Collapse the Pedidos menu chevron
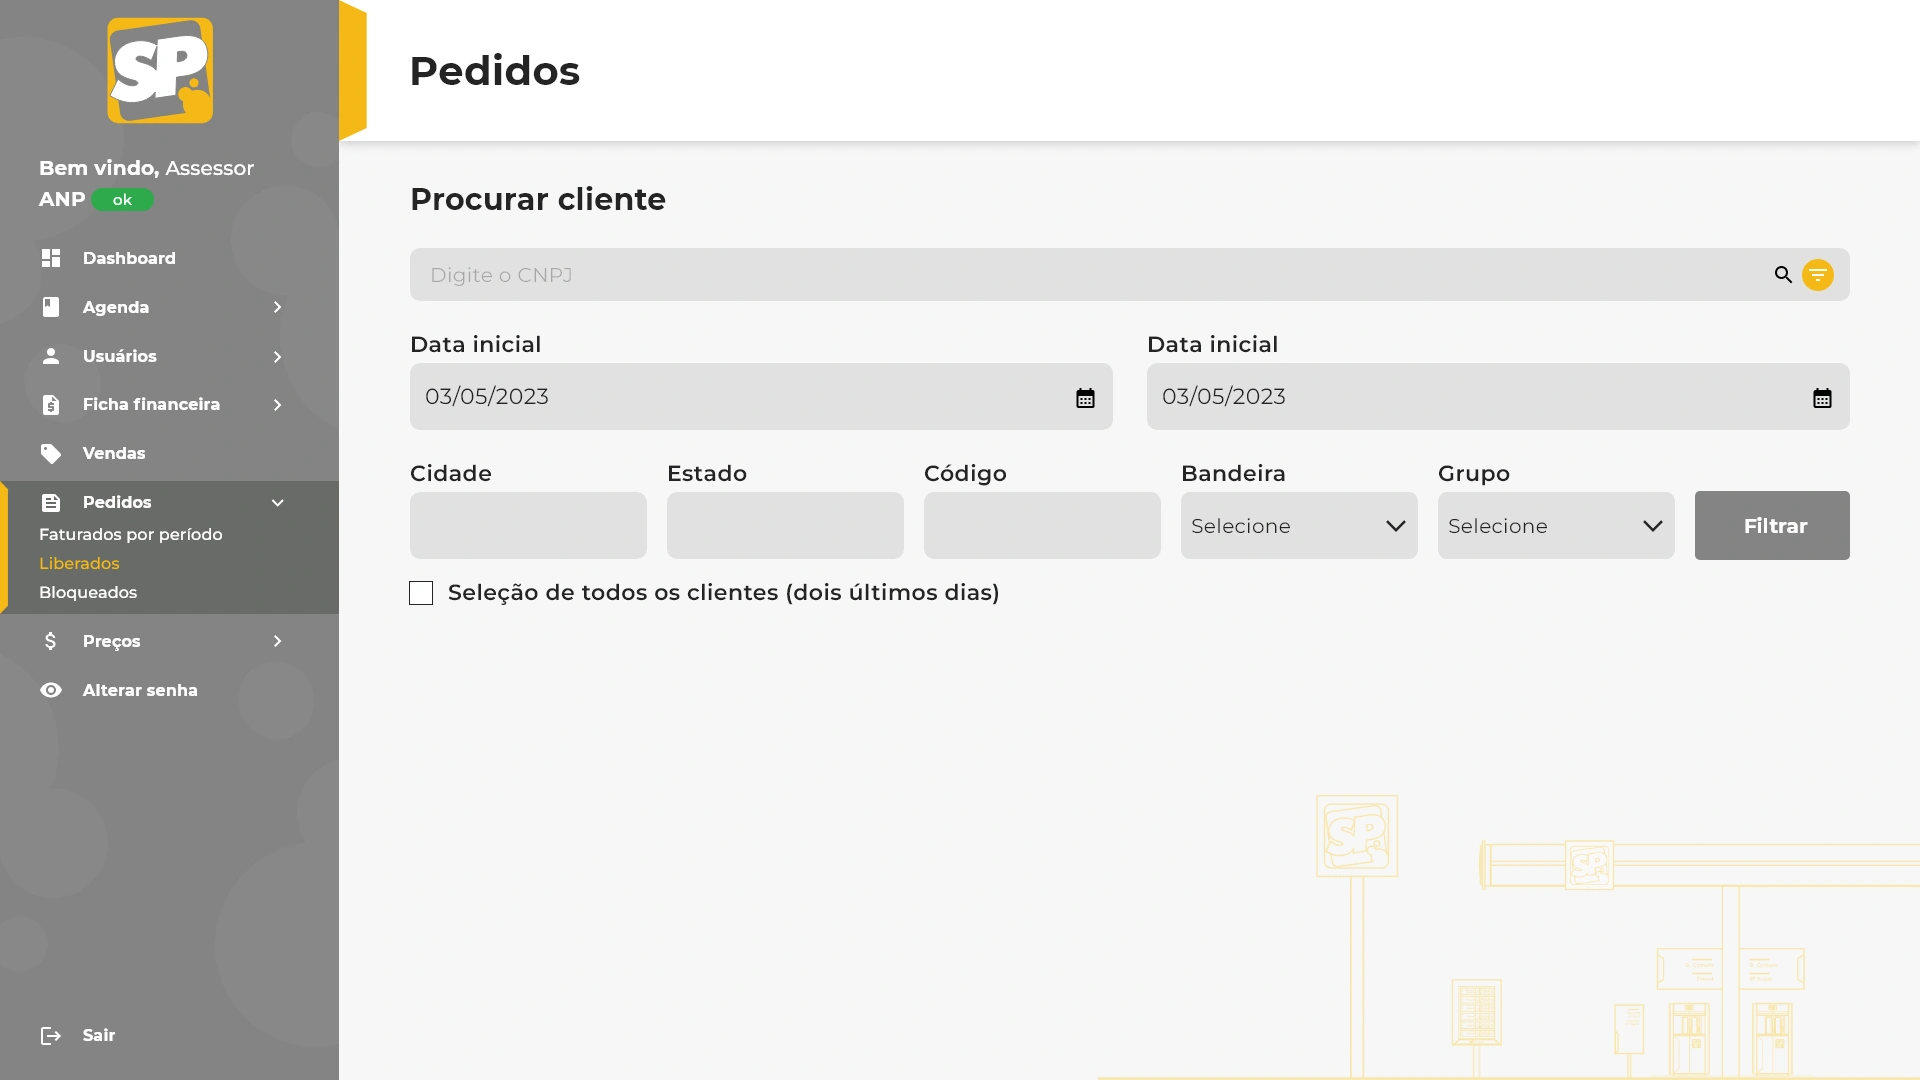This screenshot has height=1080, width=1920. tap(277, 503)
